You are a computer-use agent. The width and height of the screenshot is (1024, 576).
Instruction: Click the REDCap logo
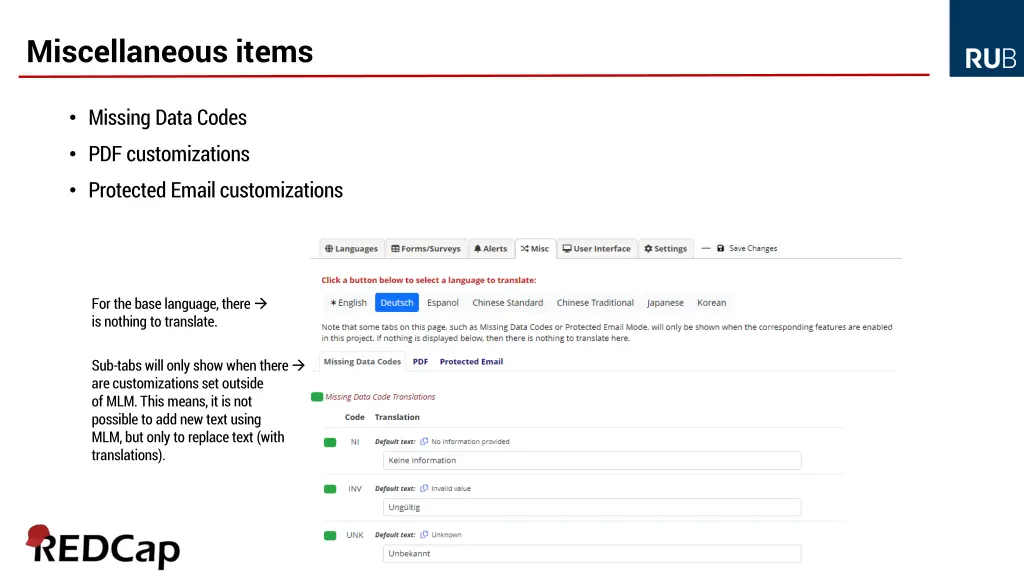click(102, 546)
